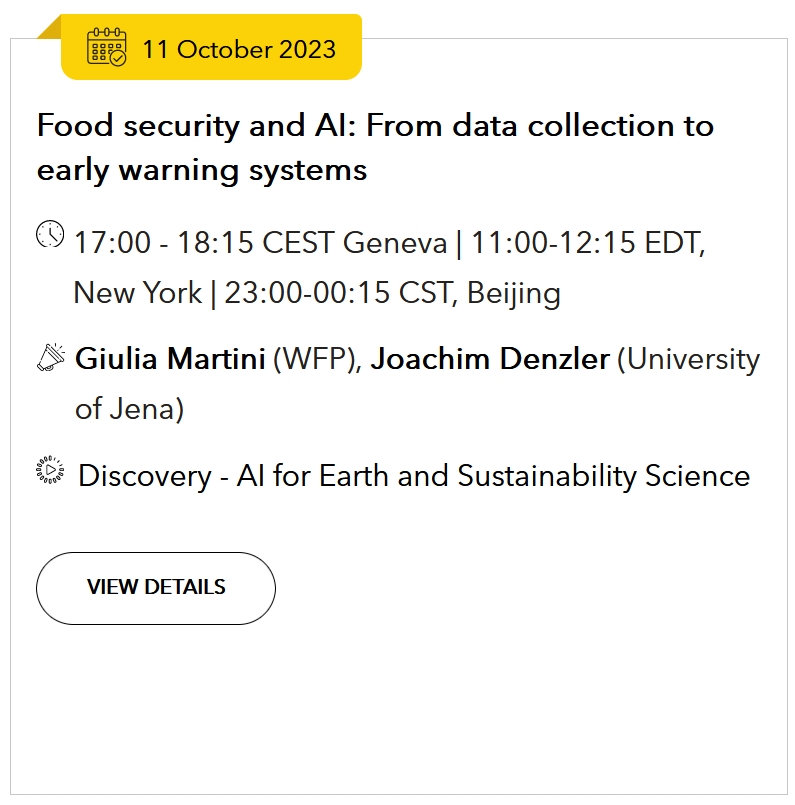Image resolution: width=795 pixels, height=805 pixels.
Task: Click the empty area of the event card
Action: click(x=398, y=708)
